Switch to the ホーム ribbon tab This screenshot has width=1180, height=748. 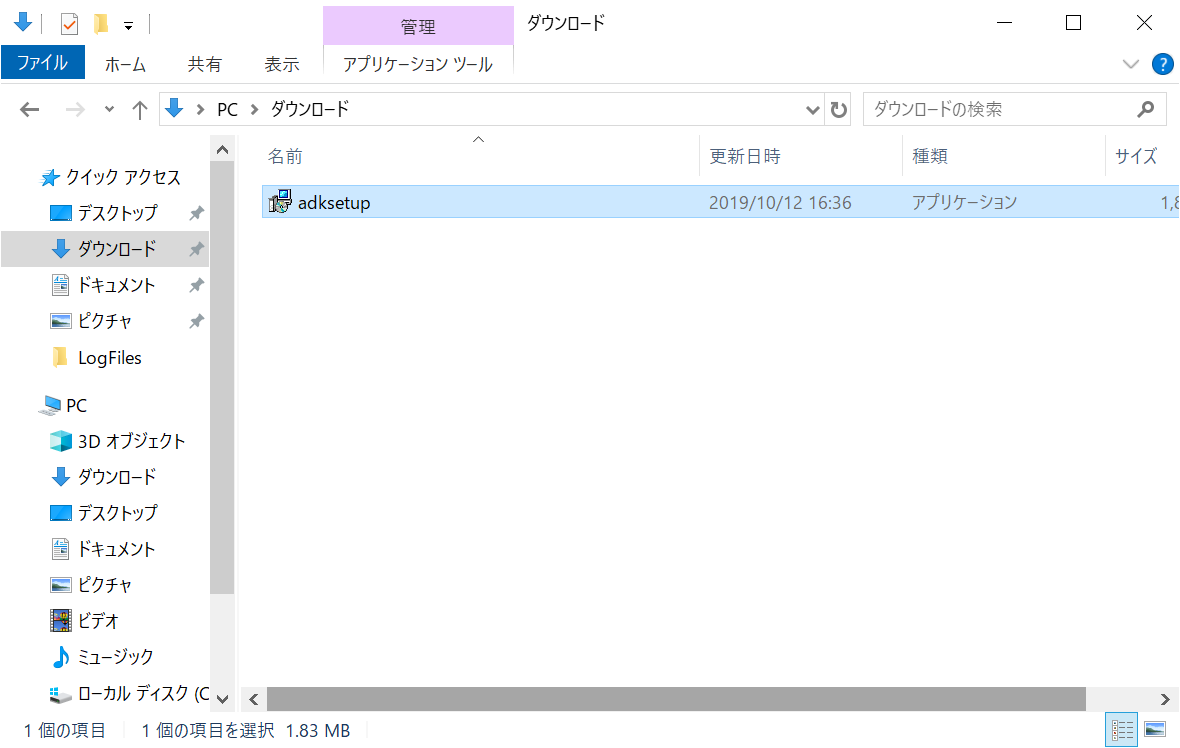click(125, 65)
